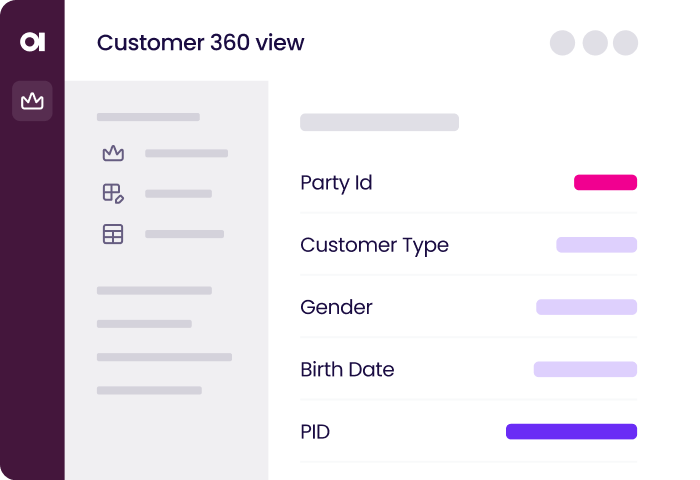Image resolution: width=700 pixels, height=480 pixels.
Task: Click the pink Party Id value
Action: [605, 183]
